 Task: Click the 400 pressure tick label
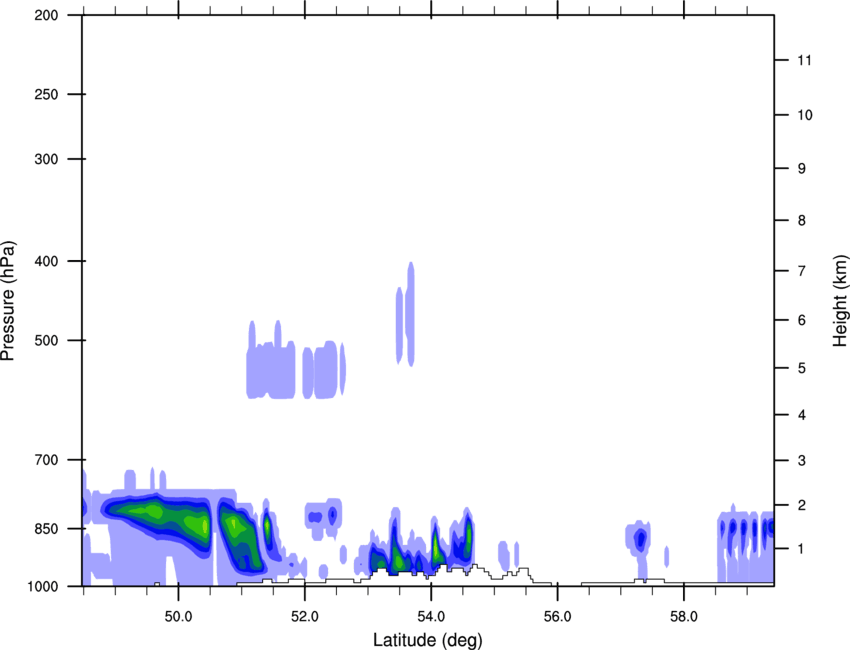pyautogui.click(x=46, y=261)
